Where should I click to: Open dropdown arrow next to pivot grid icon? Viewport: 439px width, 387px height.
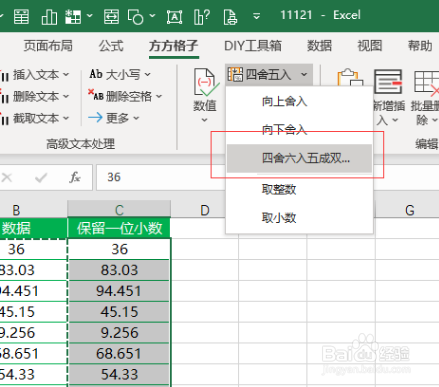[x=89, y=15]
